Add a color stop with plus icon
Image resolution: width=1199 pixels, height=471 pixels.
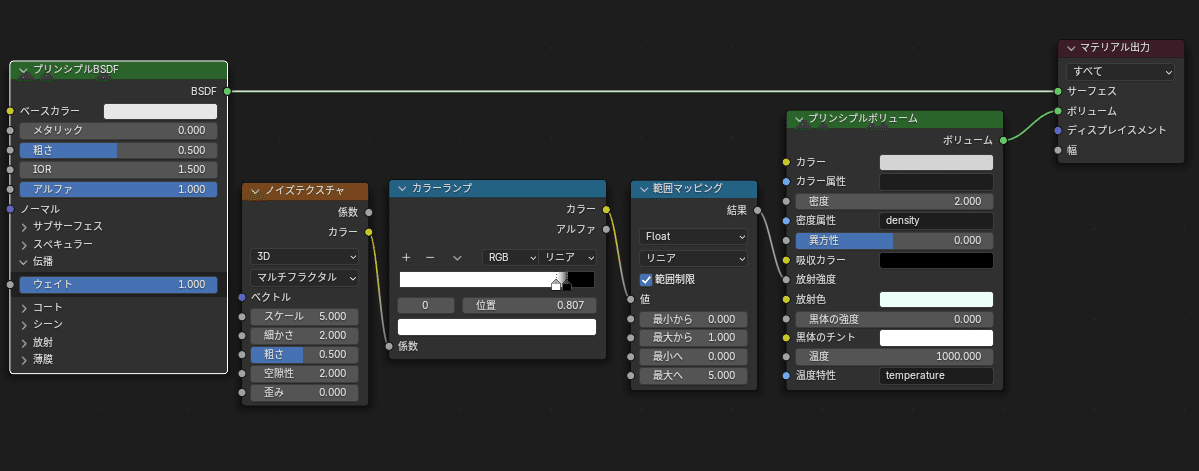406,258
